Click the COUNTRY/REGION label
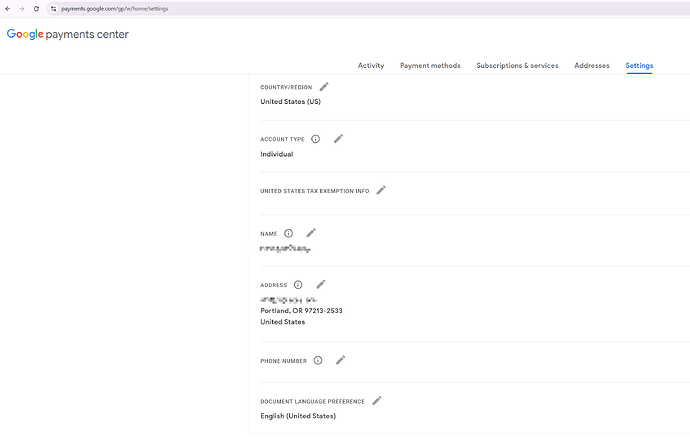 (x=286, y=87)
